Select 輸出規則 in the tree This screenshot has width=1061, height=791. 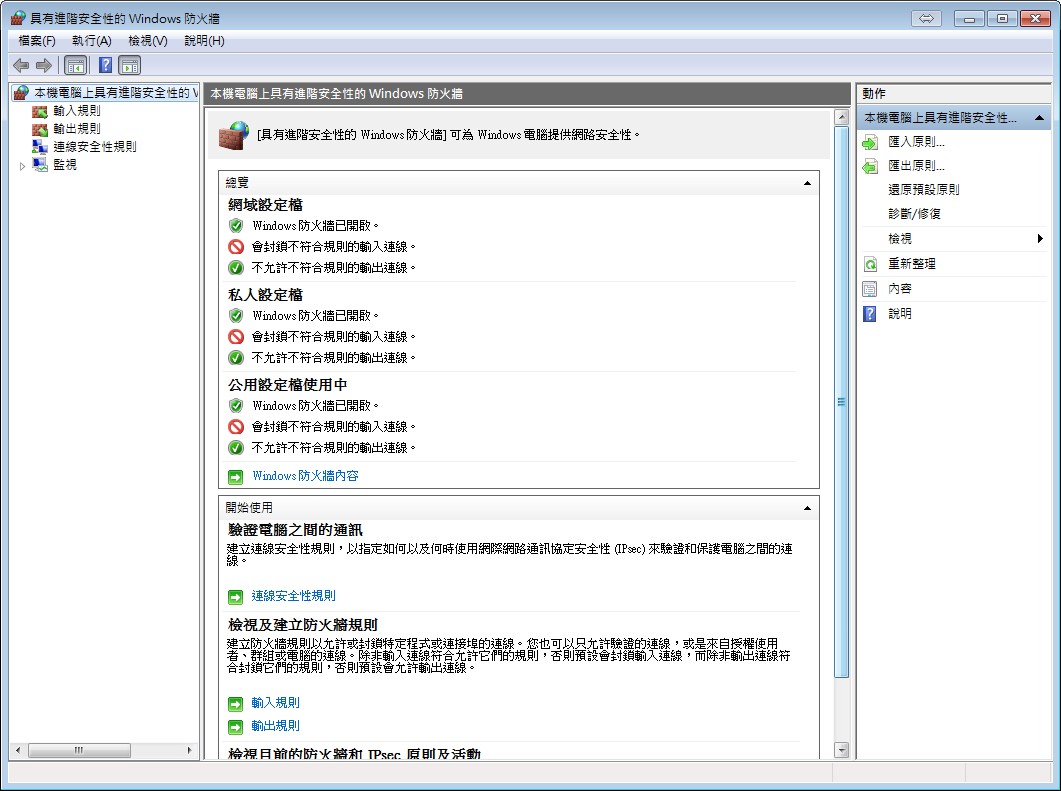(x=77, y=129)
